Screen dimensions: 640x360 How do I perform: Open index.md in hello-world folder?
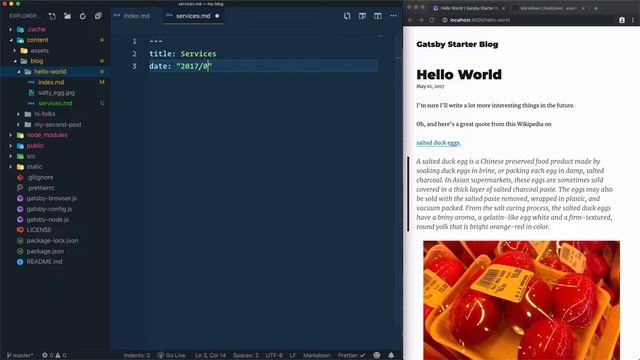point(51,82)
